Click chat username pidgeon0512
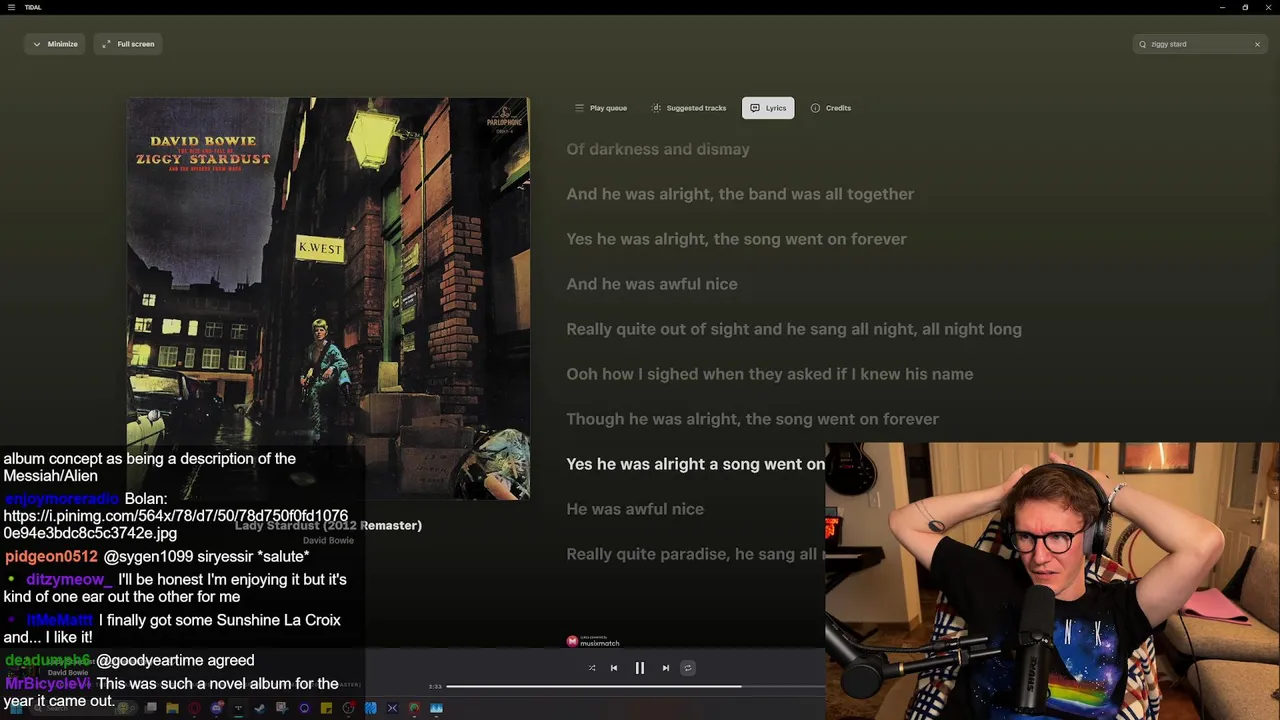 (51, 556)
